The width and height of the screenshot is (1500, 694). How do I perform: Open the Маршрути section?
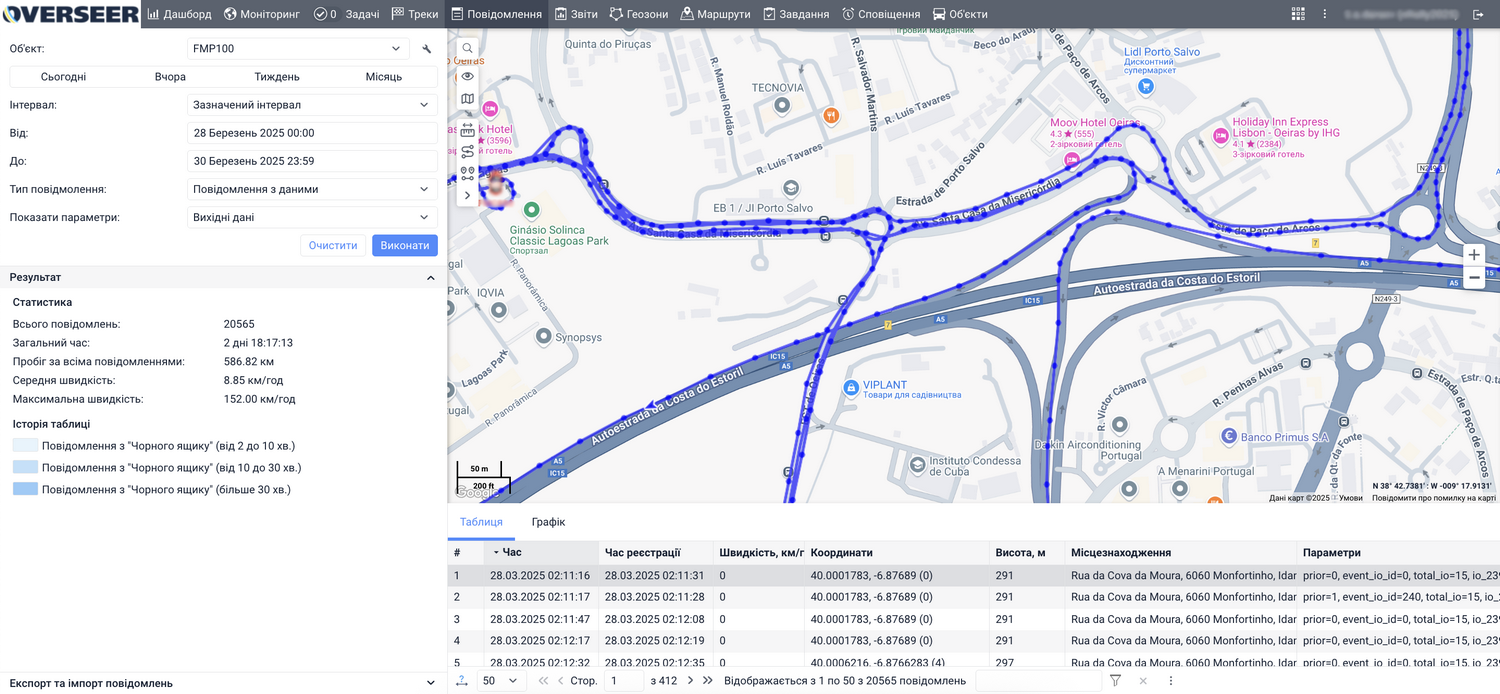pyautogui.click(x=715, y=14)
